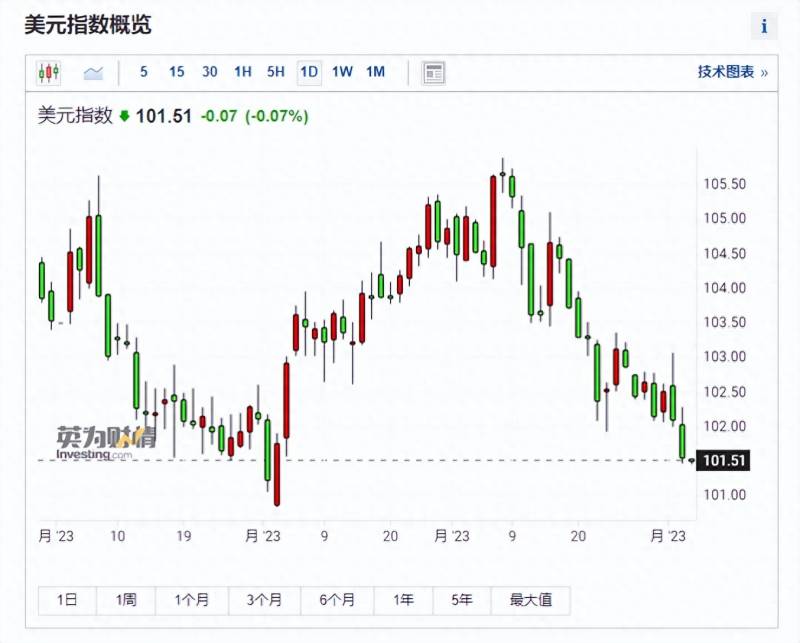Click the date label 9 after 19
Image resolution: width=800 pixels, height=643 pixels.
[x=324, y=536]
